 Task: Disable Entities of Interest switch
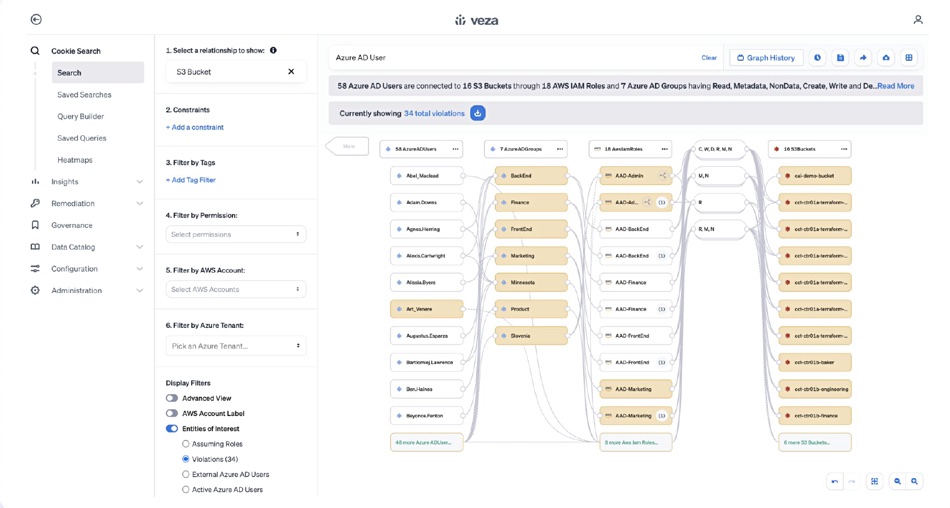172,429
